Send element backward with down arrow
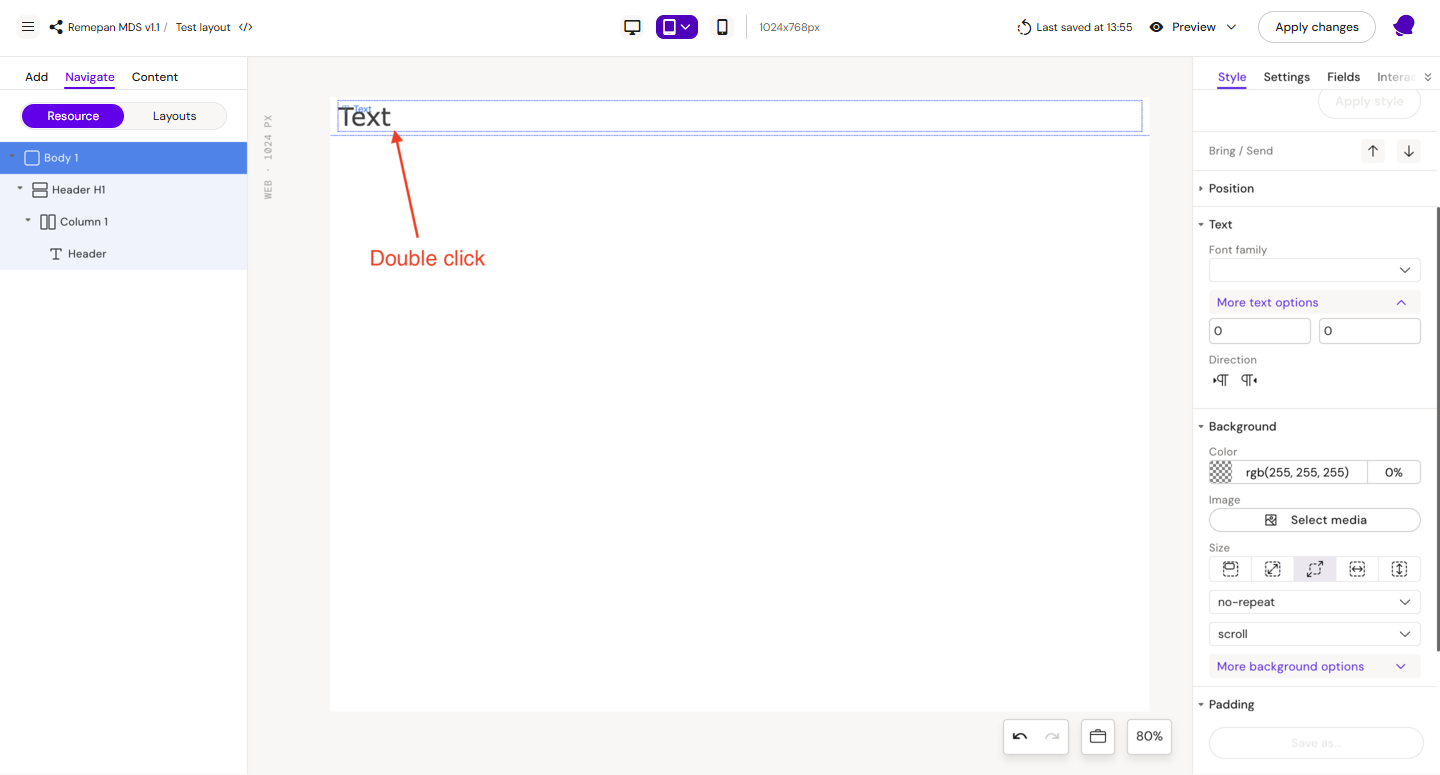 click(x=1409, y=151)
